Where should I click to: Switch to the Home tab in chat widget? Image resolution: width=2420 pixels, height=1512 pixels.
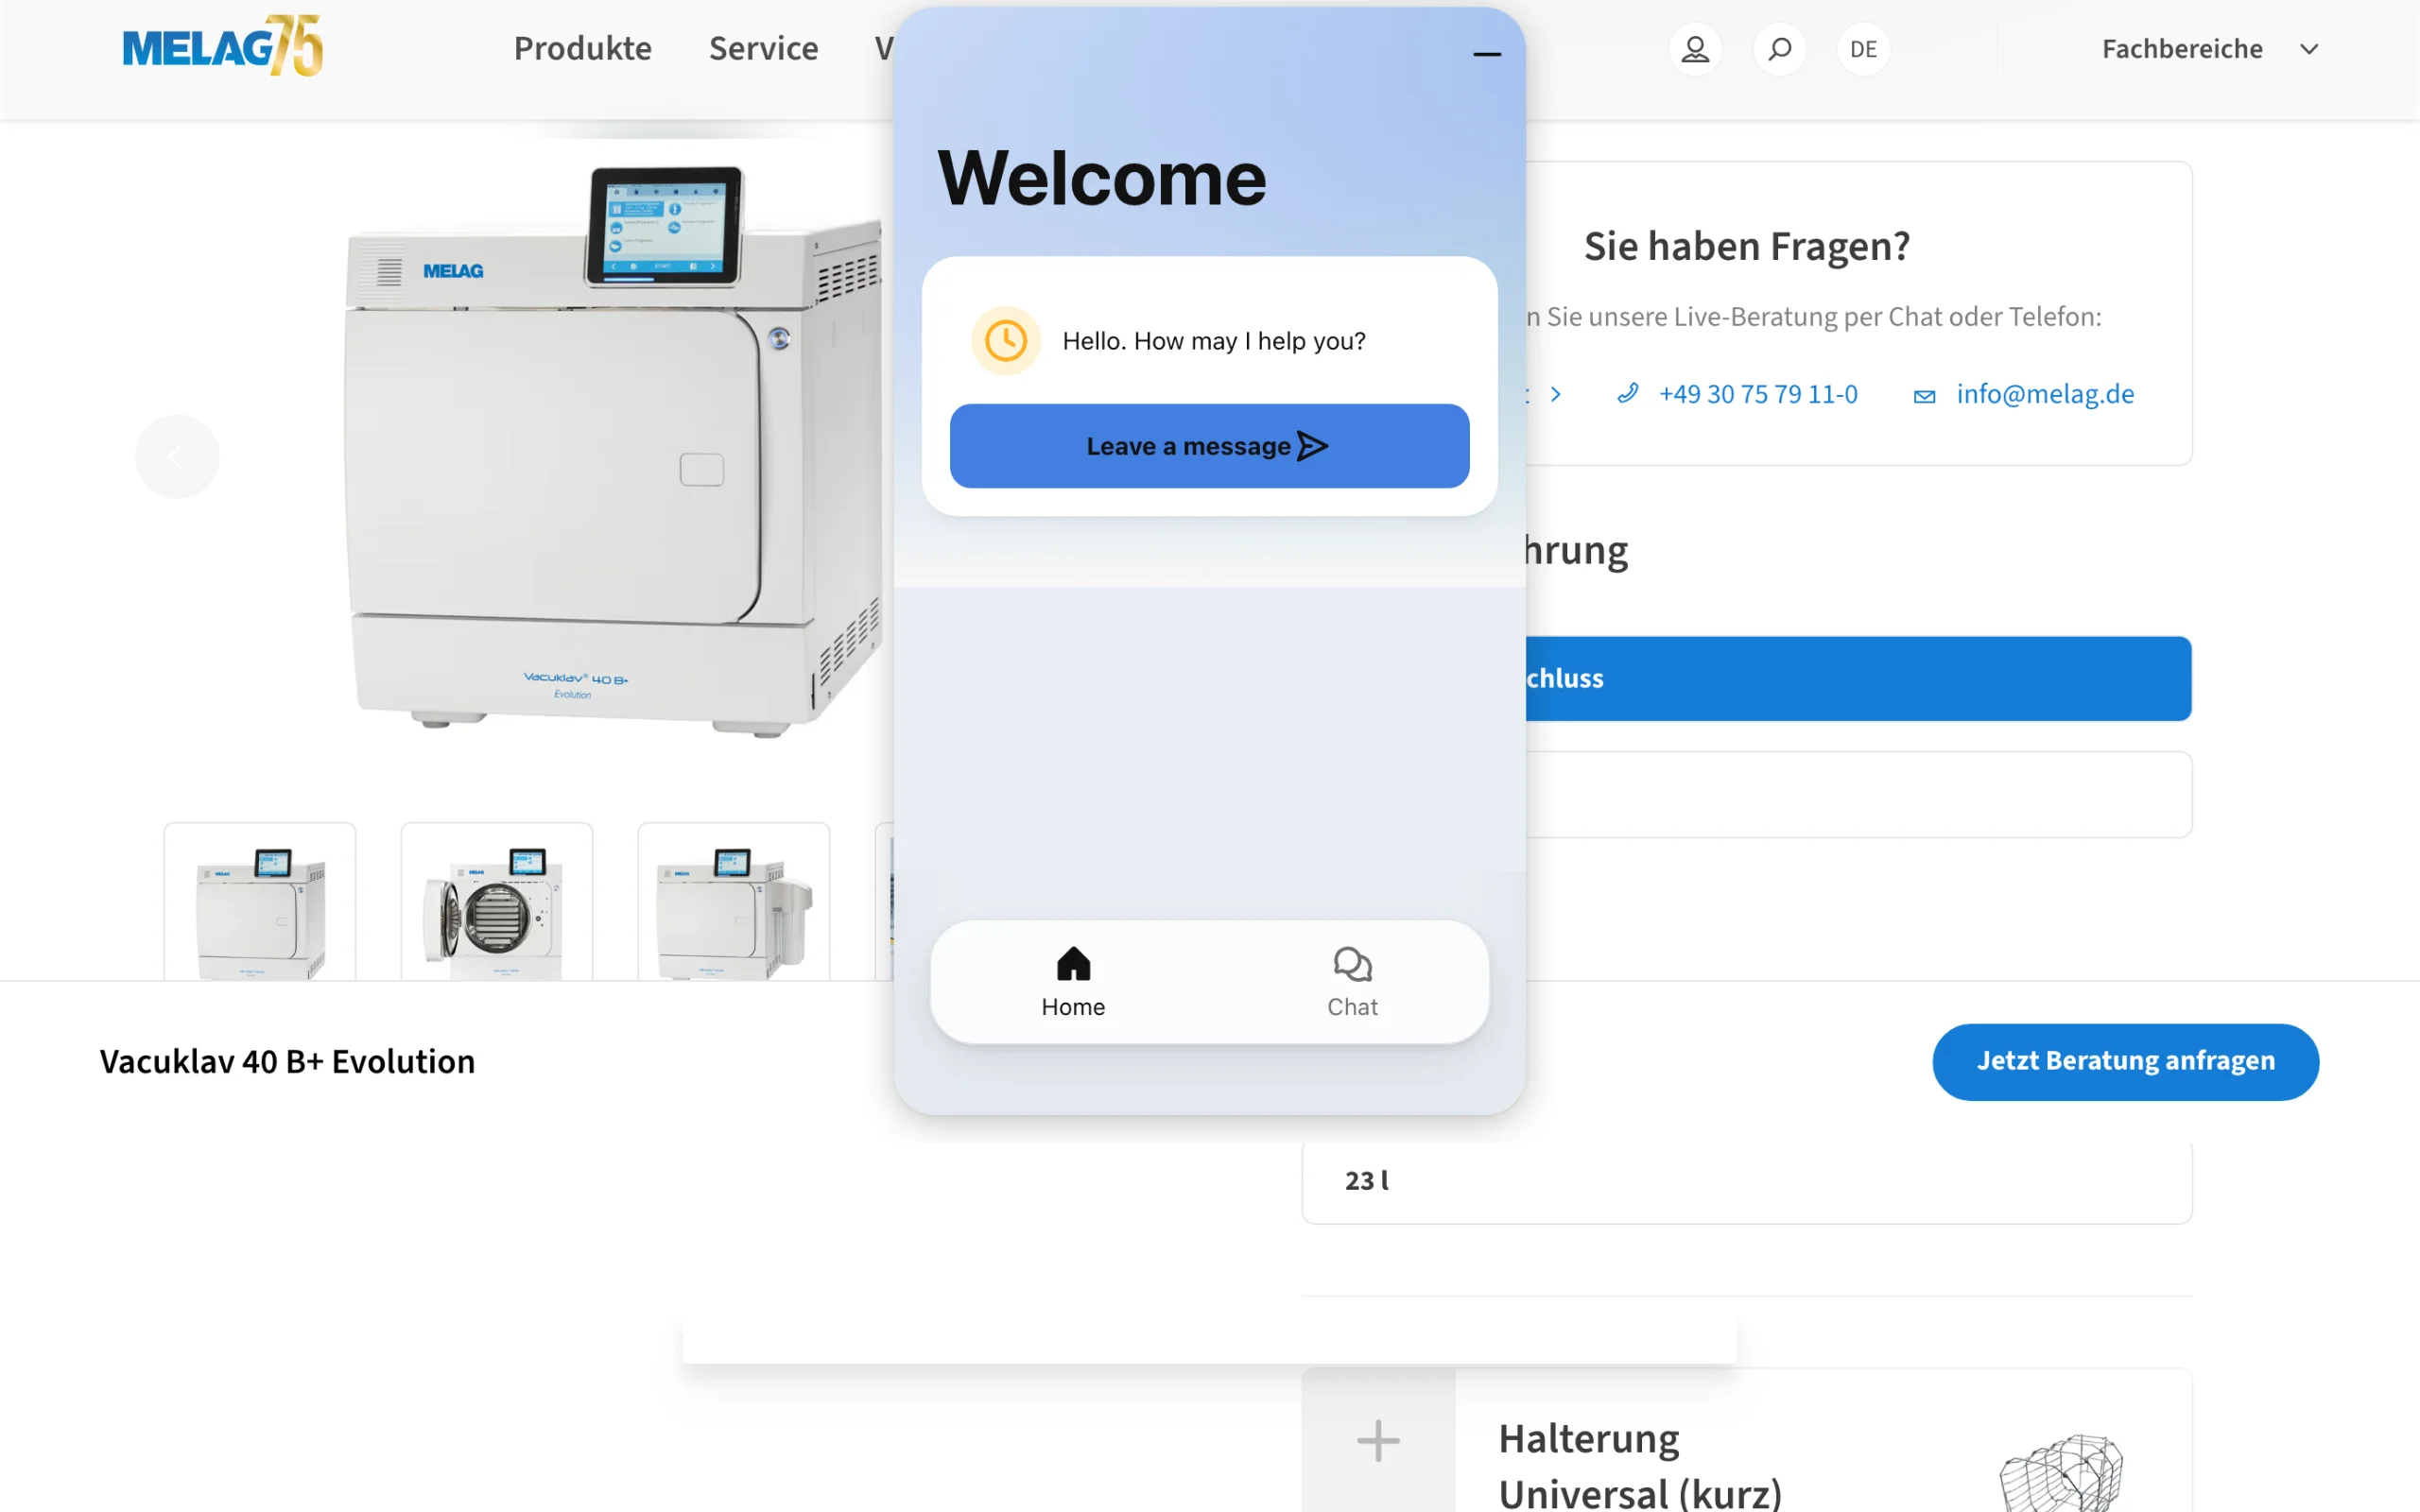pos(1073,982)
